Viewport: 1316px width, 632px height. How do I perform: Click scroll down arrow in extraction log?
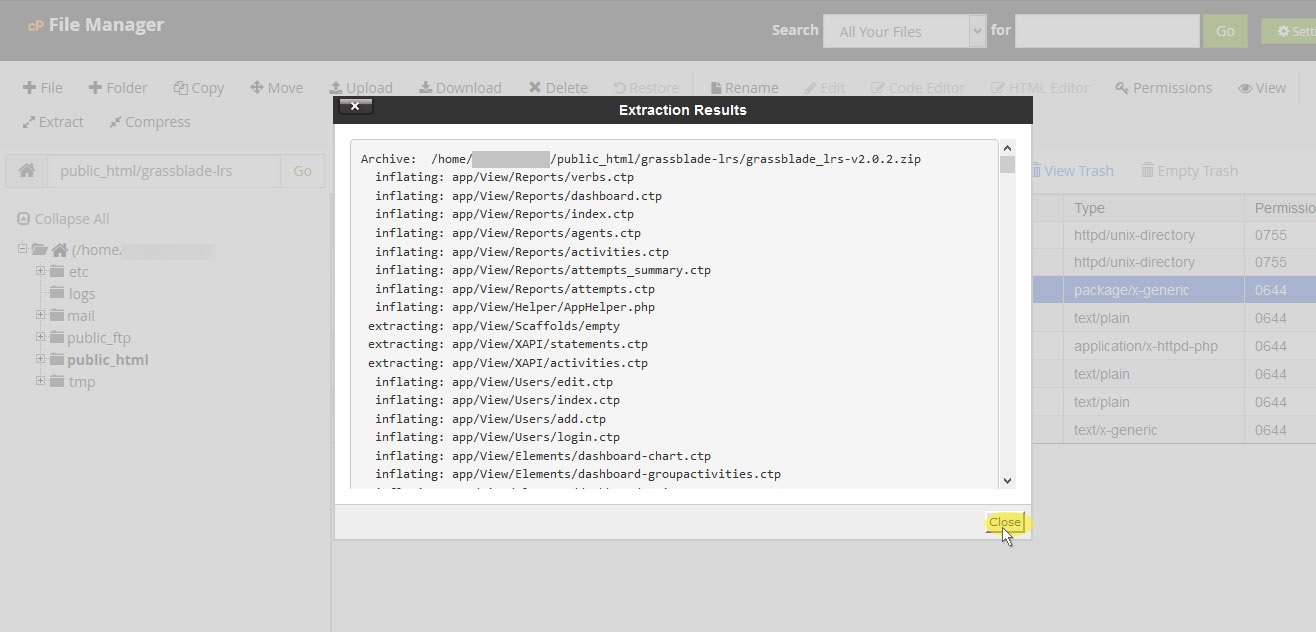tap(1007, 481)
